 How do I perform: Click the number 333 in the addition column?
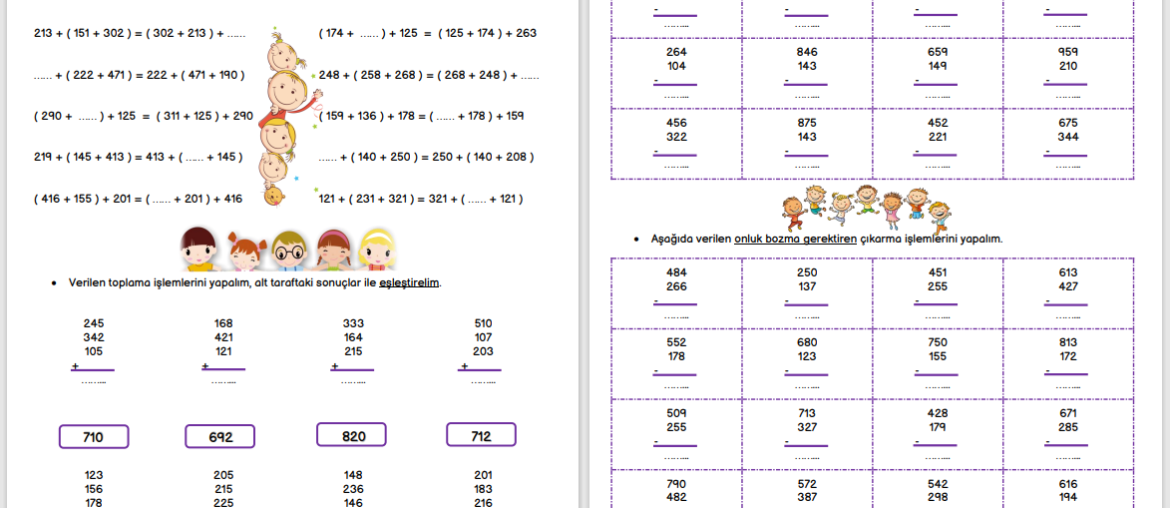tap(354, 324)
